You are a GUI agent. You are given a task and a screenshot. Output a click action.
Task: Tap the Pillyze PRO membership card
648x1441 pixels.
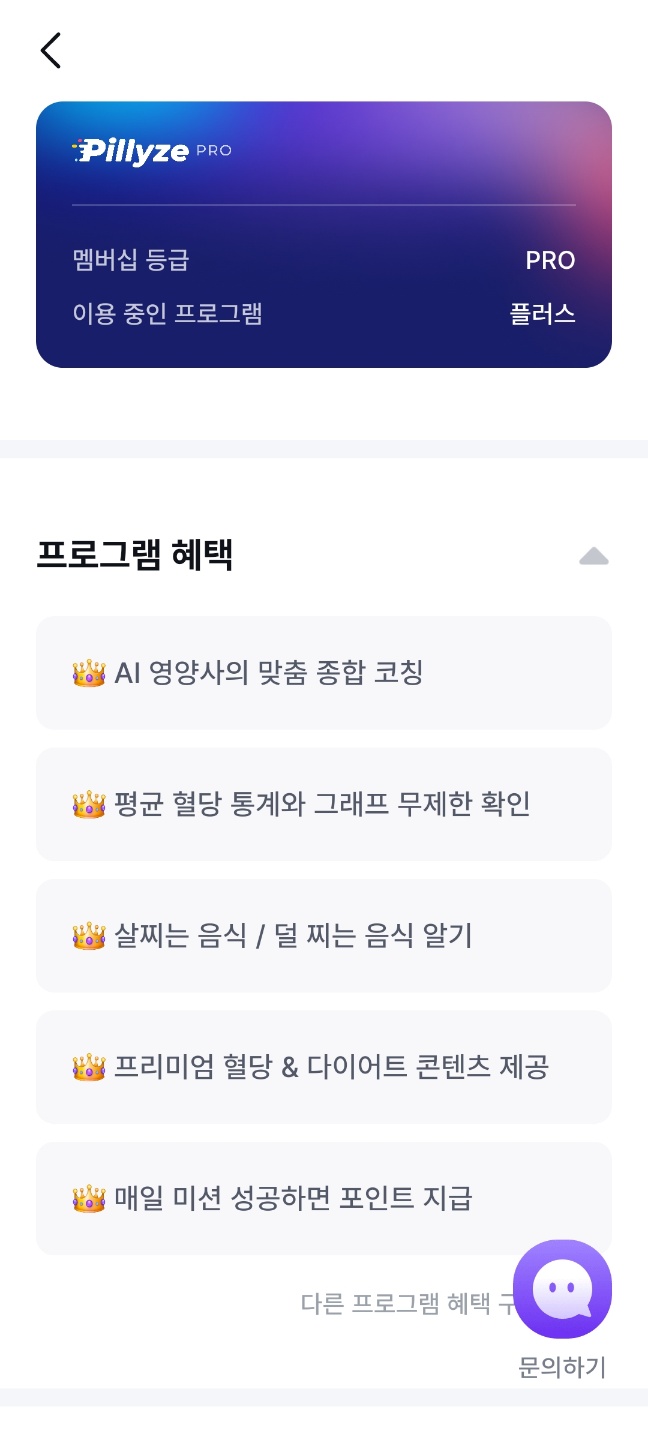(x=324, y=235)
